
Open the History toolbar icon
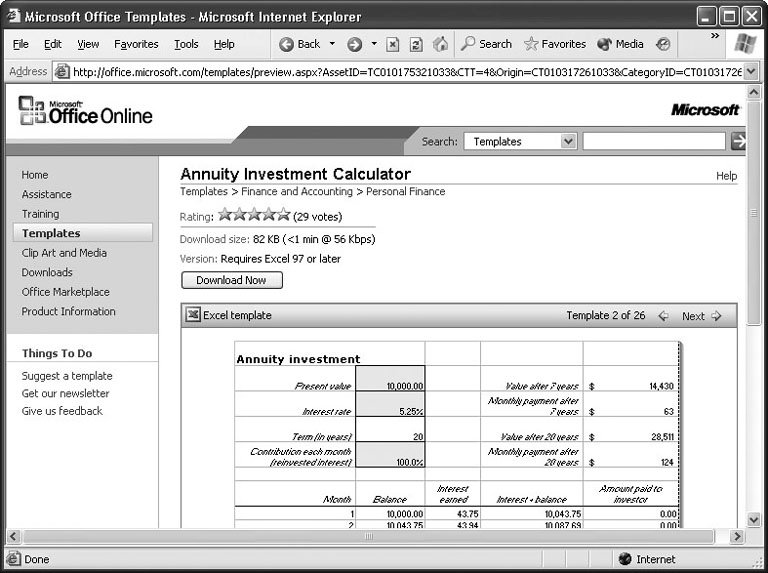(663, 44)
